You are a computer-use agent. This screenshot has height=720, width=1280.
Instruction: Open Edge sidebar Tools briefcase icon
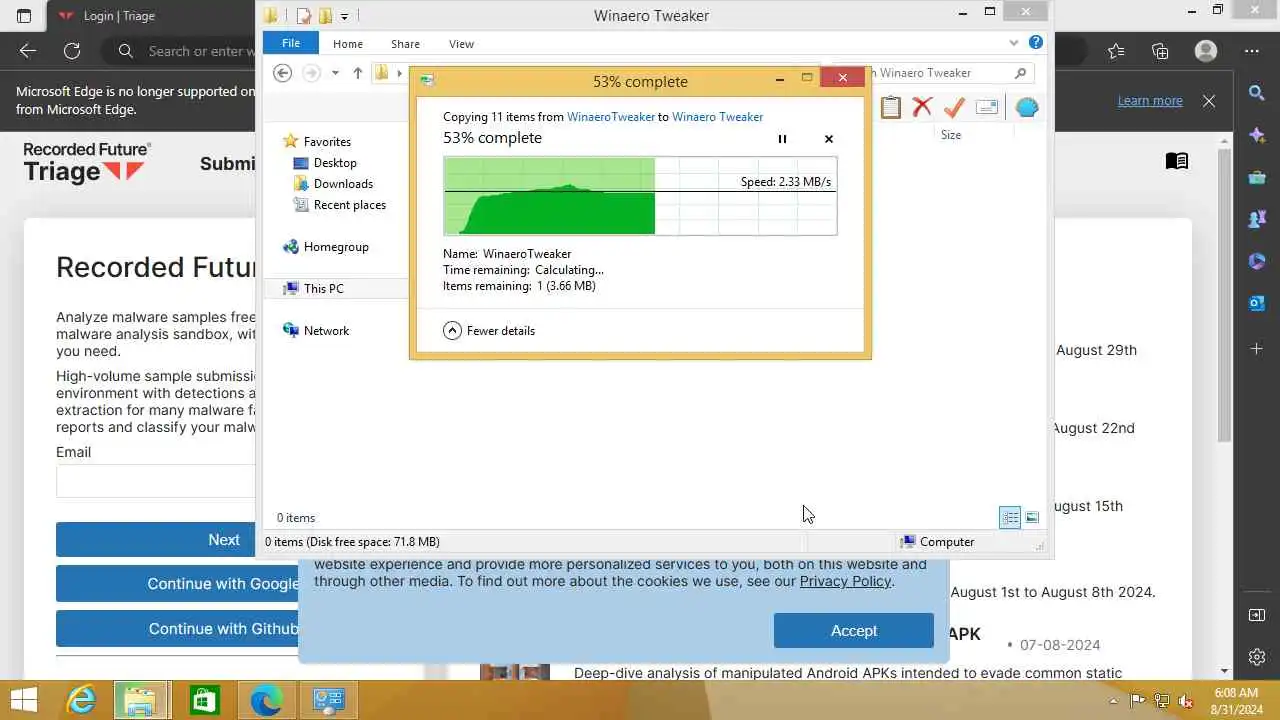(1257, 178)
